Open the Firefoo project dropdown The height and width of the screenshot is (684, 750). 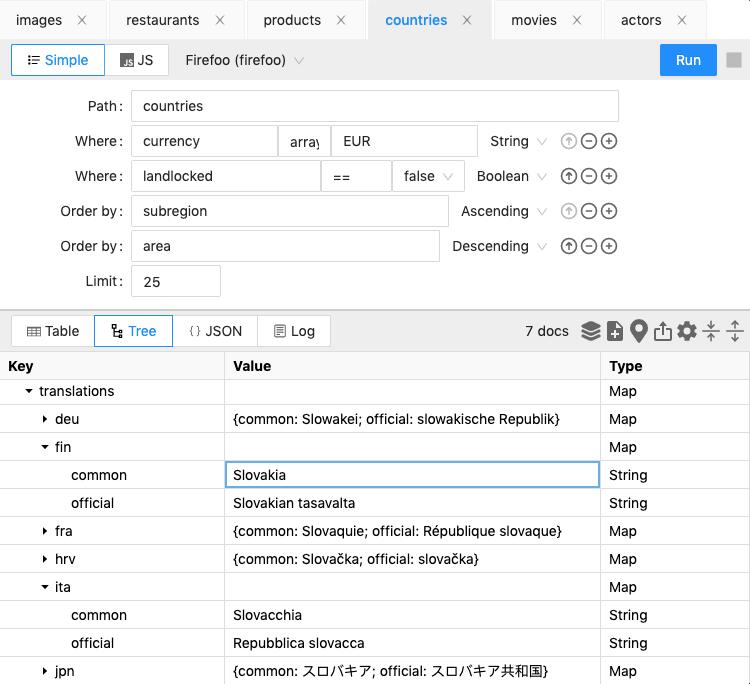[x=244, y=60]
